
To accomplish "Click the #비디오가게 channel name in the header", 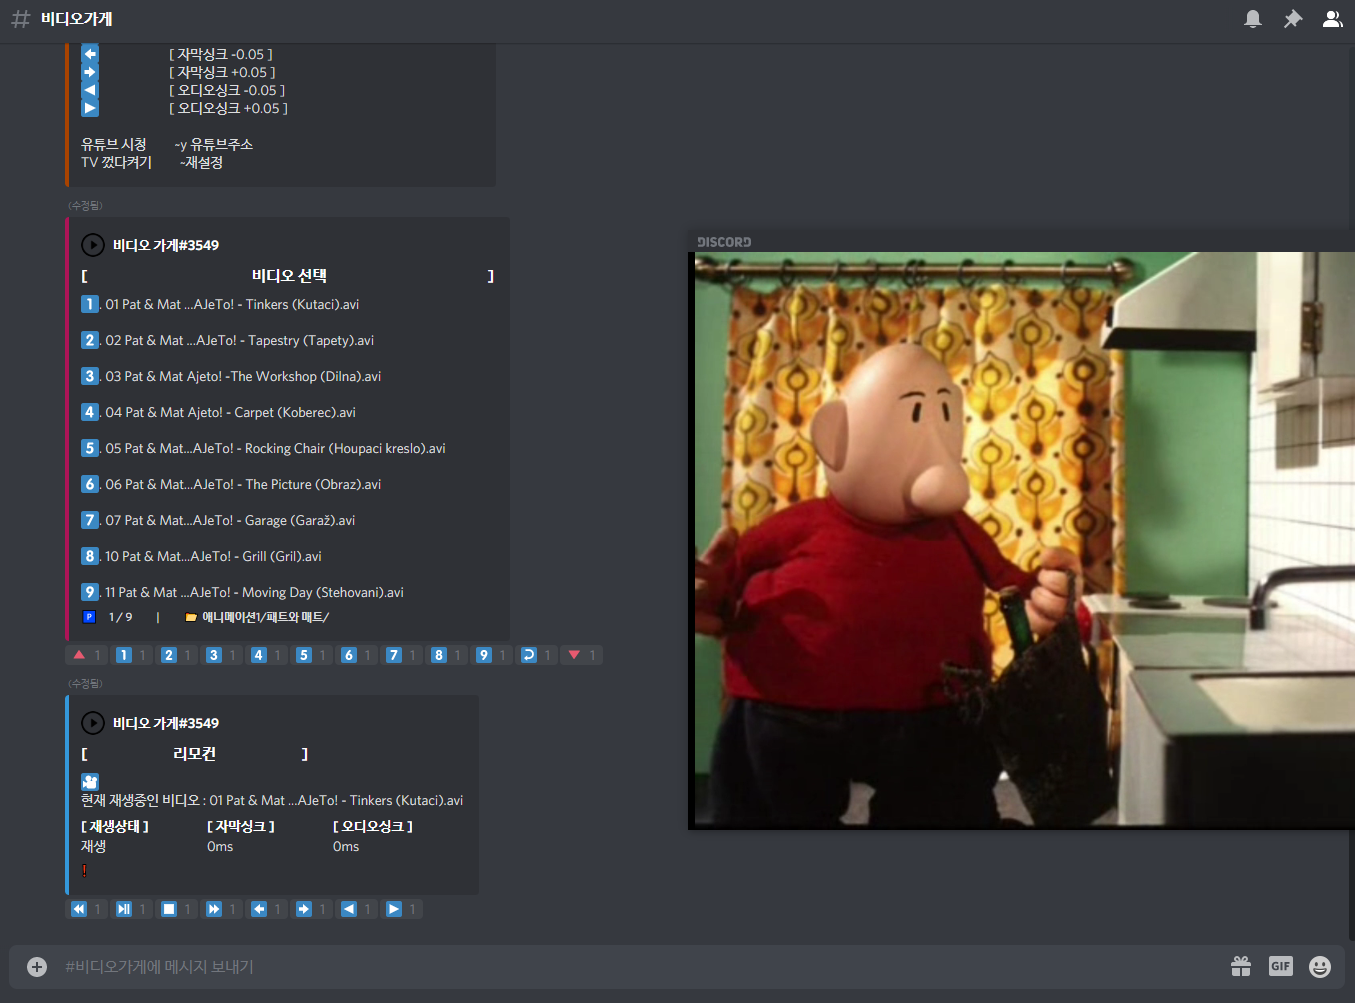I will pos(77,18).
